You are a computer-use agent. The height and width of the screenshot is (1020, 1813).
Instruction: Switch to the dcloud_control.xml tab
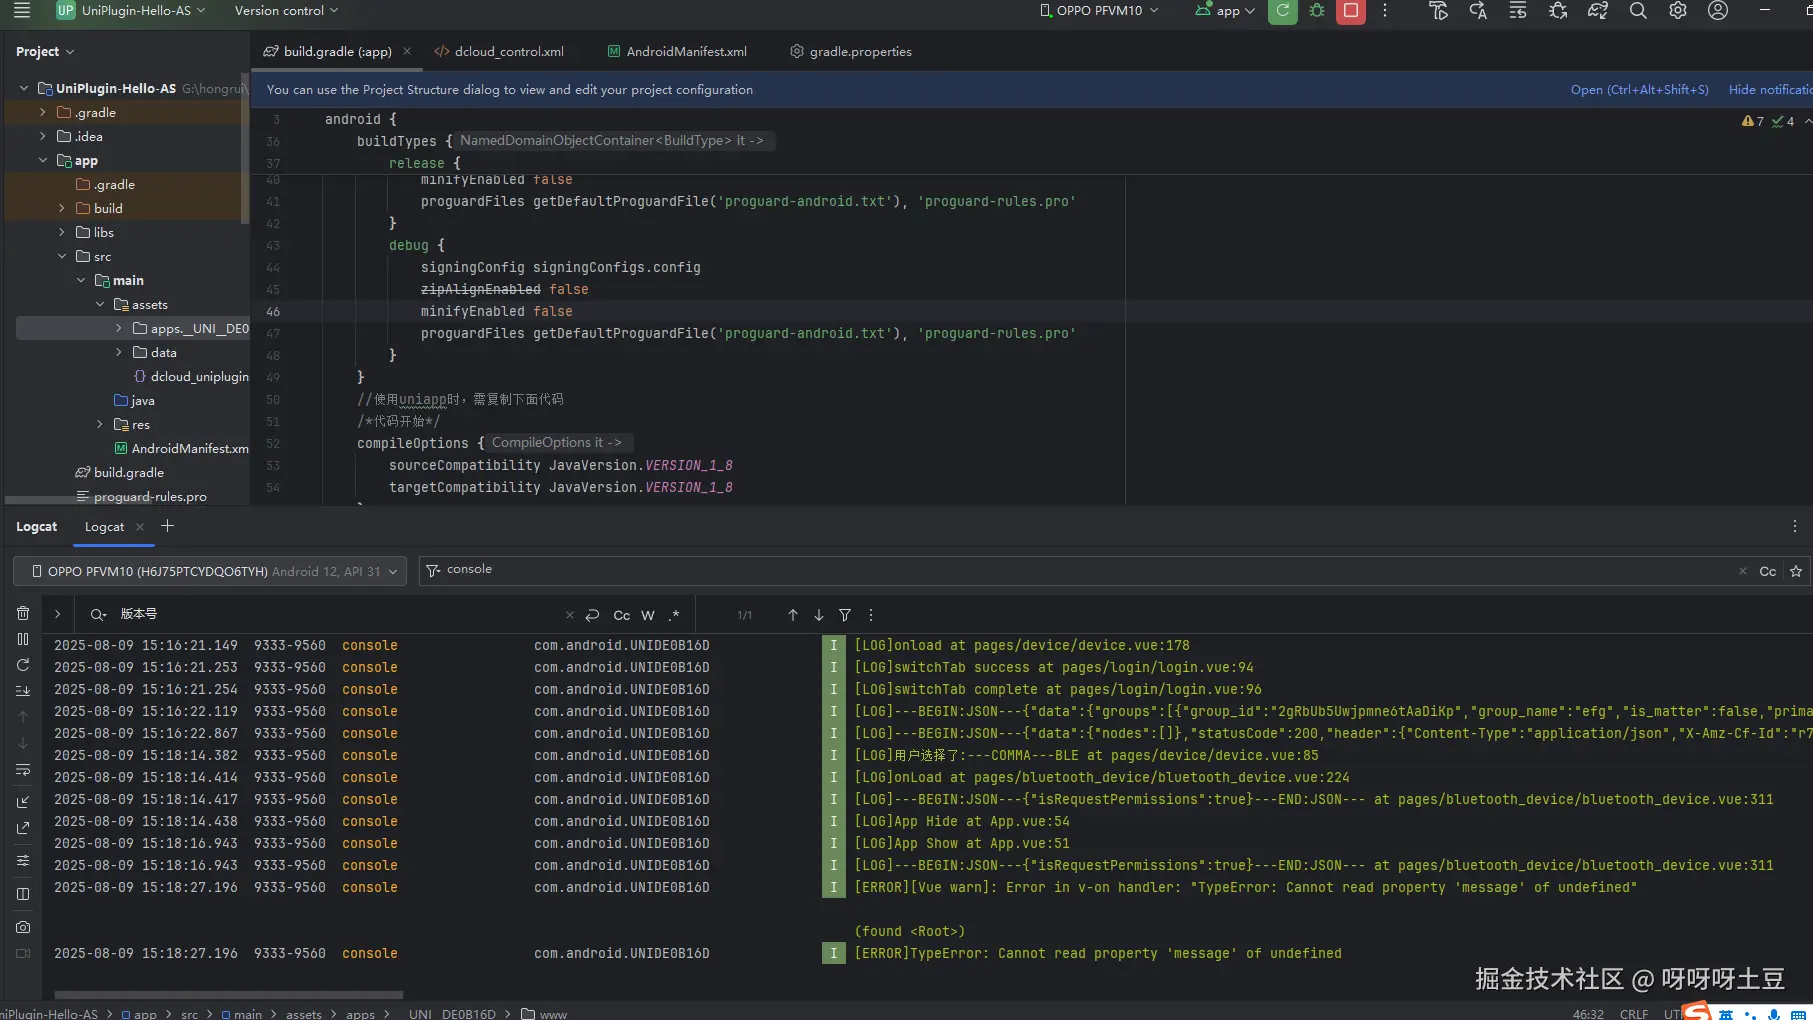(x=499, y=51)
